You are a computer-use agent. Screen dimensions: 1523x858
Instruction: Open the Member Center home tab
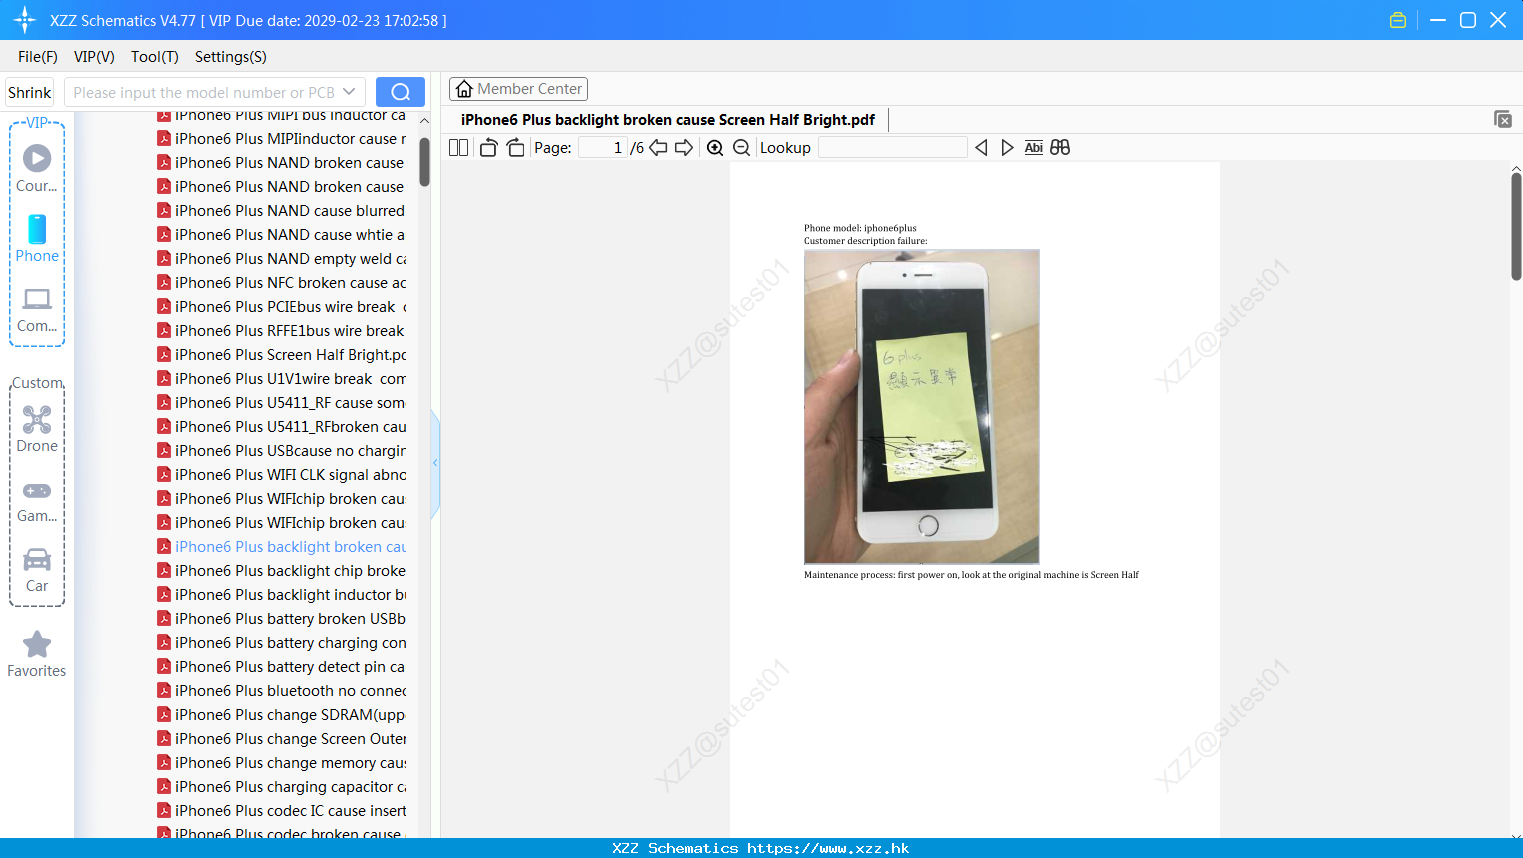518,89
